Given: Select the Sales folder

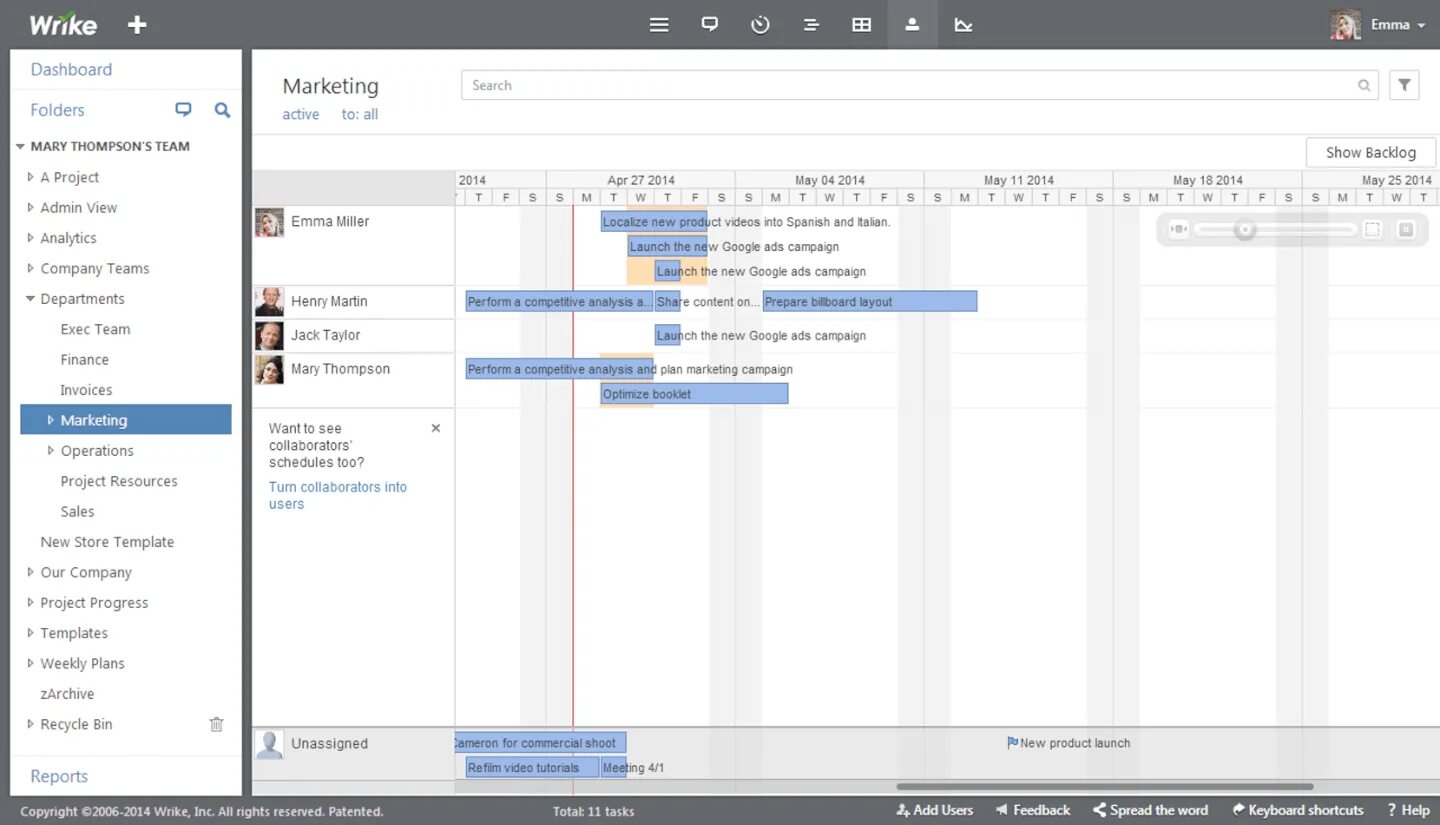Looking at the screenshot, I should (77, 511).
